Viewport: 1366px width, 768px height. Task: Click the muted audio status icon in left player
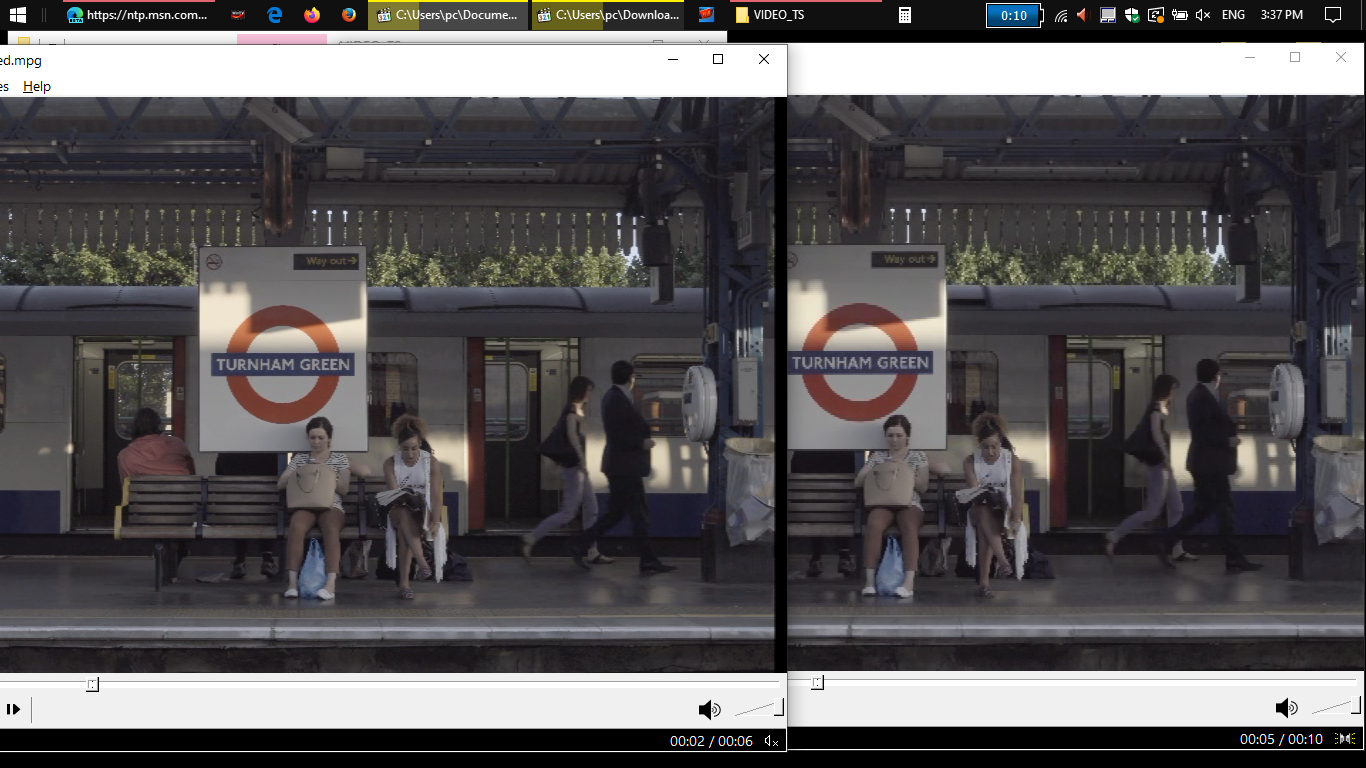pos(771,741)
